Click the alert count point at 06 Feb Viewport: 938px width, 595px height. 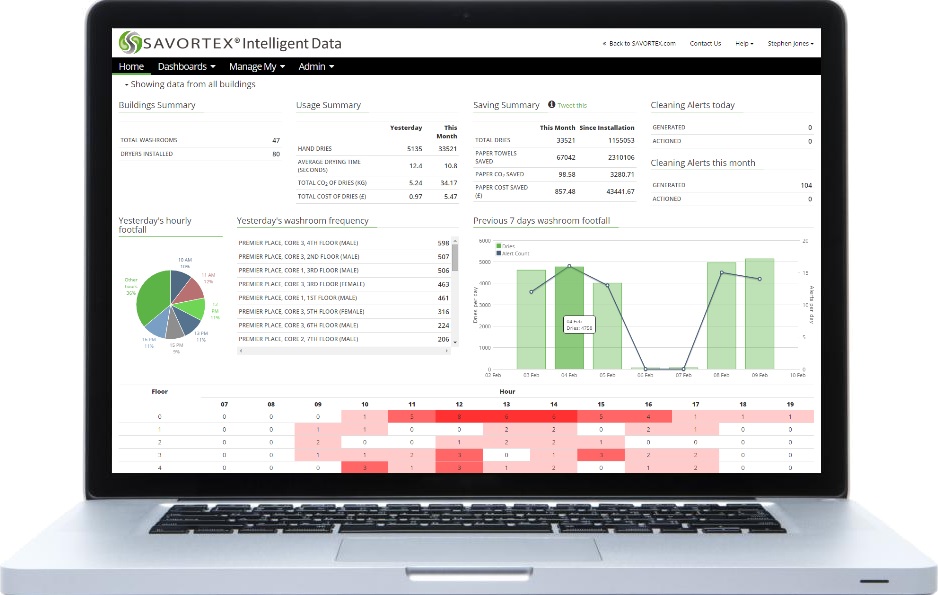(645, 369)
